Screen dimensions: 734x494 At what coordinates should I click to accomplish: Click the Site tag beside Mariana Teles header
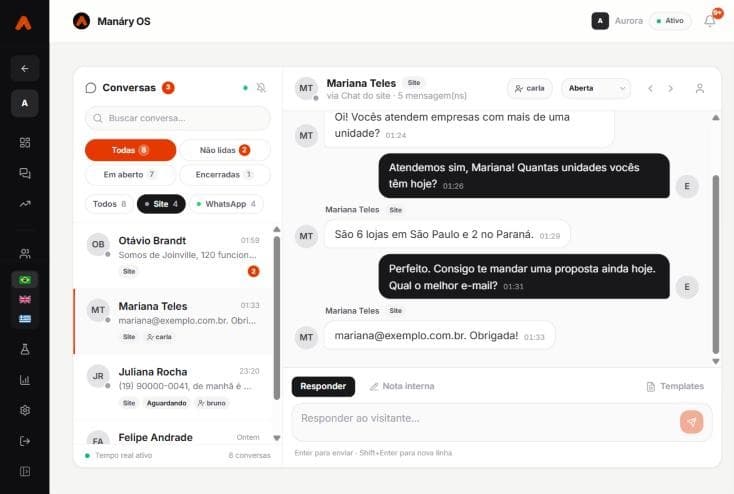click(x=414, y=82)
